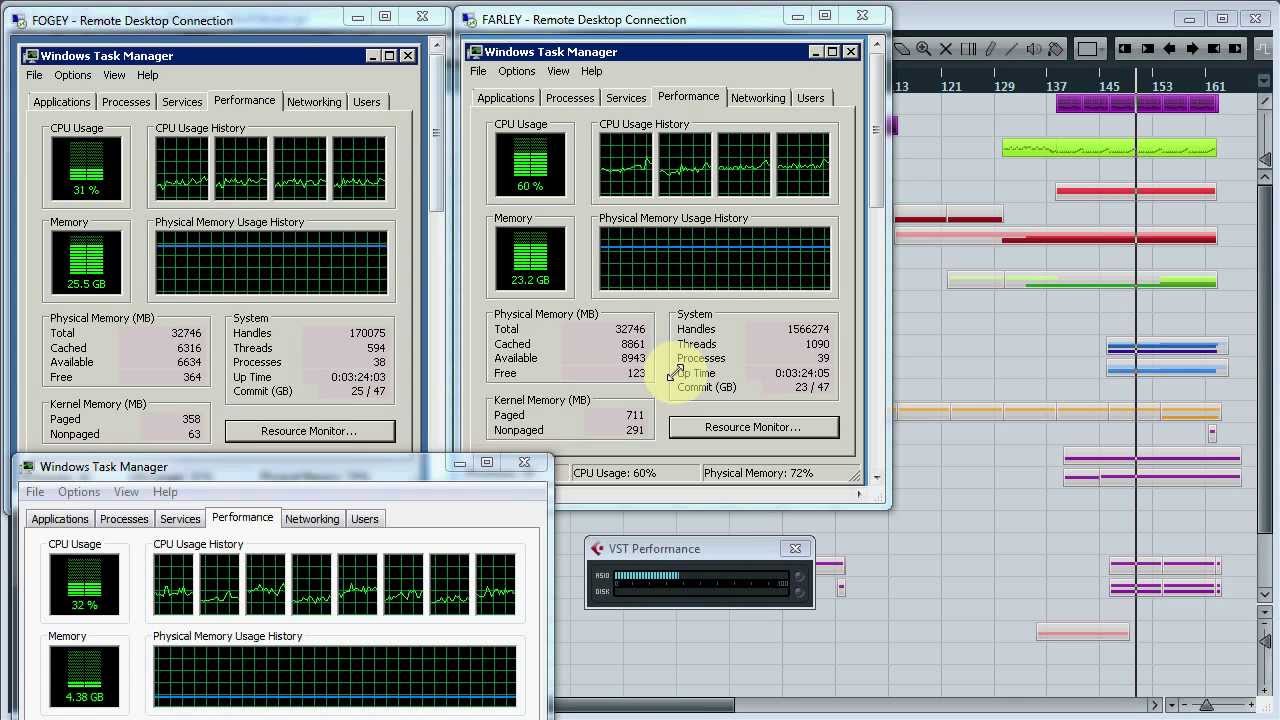Screen dimensions: 1280x720
Task: Click FARLEY status text 'Physical Memory: 72%'
Action: pyautogui.click(x=758, y=473)
